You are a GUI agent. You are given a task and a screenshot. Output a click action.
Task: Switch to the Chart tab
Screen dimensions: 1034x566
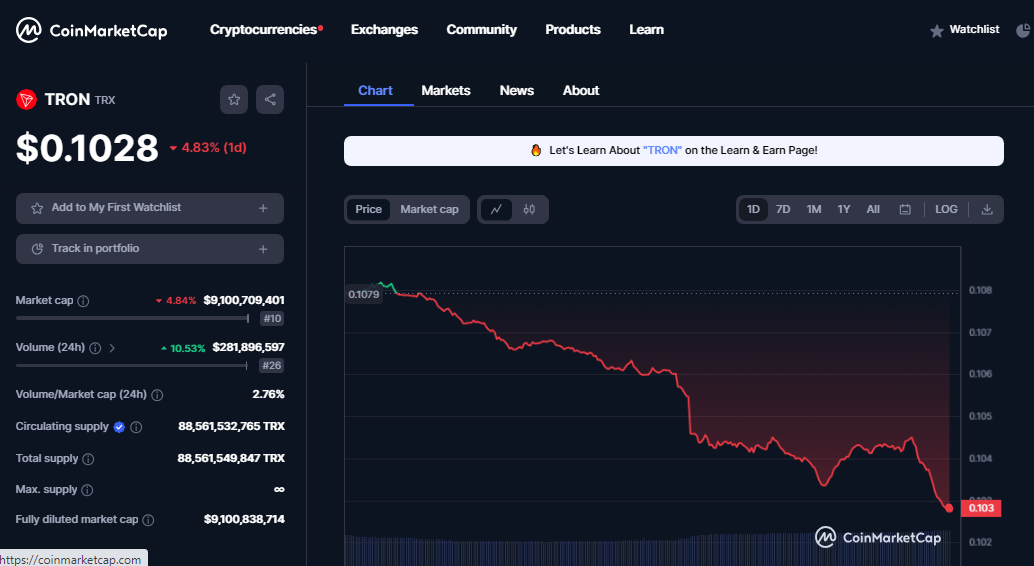[375, 91]
